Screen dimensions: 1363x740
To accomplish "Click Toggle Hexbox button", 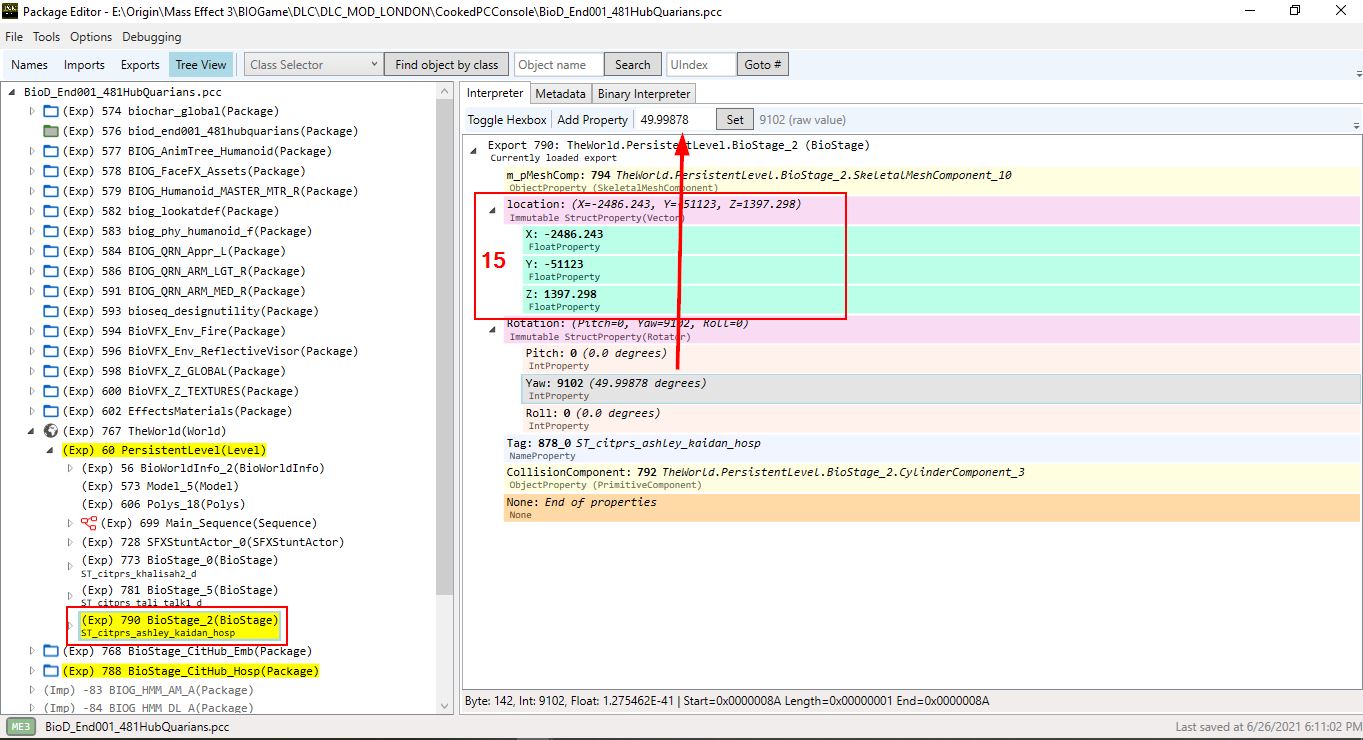I will pos(507,120).
